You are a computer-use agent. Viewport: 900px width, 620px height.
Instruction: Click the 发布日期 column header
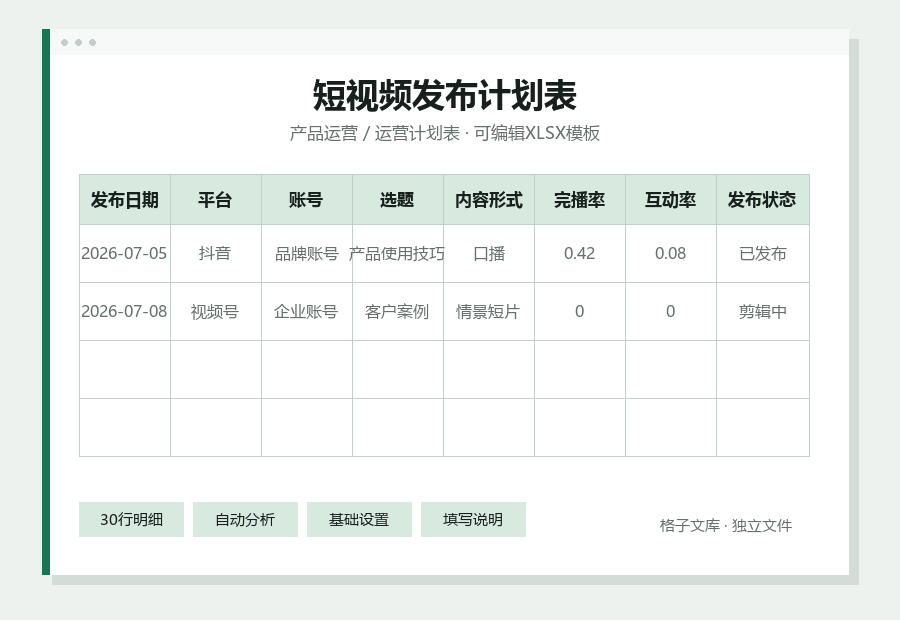(125, 200)
